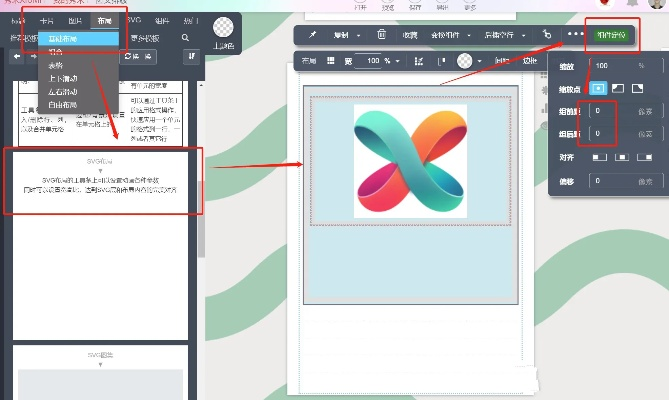669x400 pixels.
Task: Click the search magnifier icon in left panel
Action: tap(186, 37)
